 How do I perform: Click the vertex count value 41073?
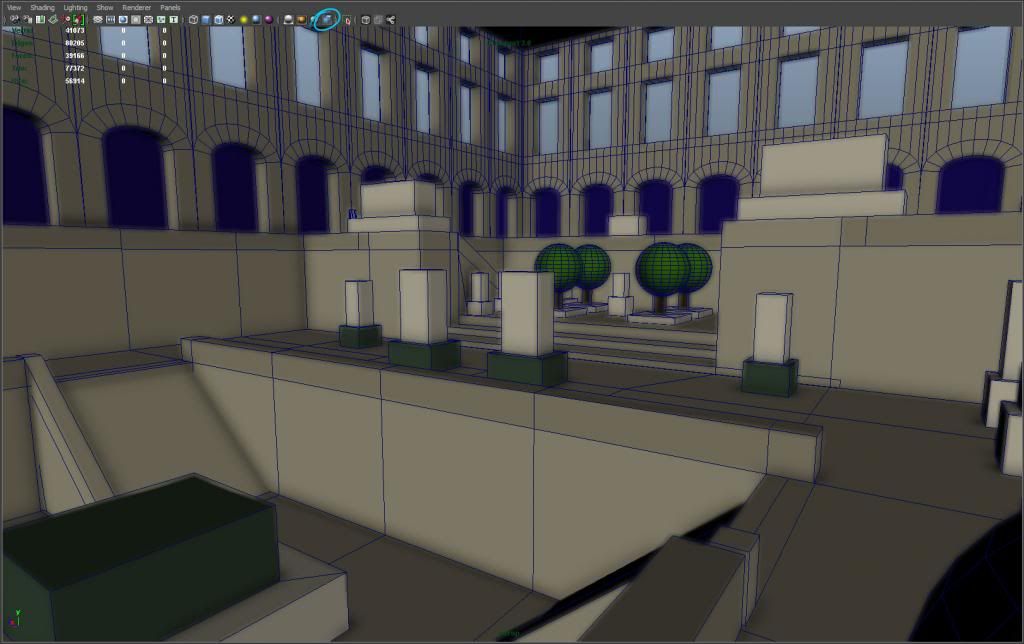tap(75, 31)
